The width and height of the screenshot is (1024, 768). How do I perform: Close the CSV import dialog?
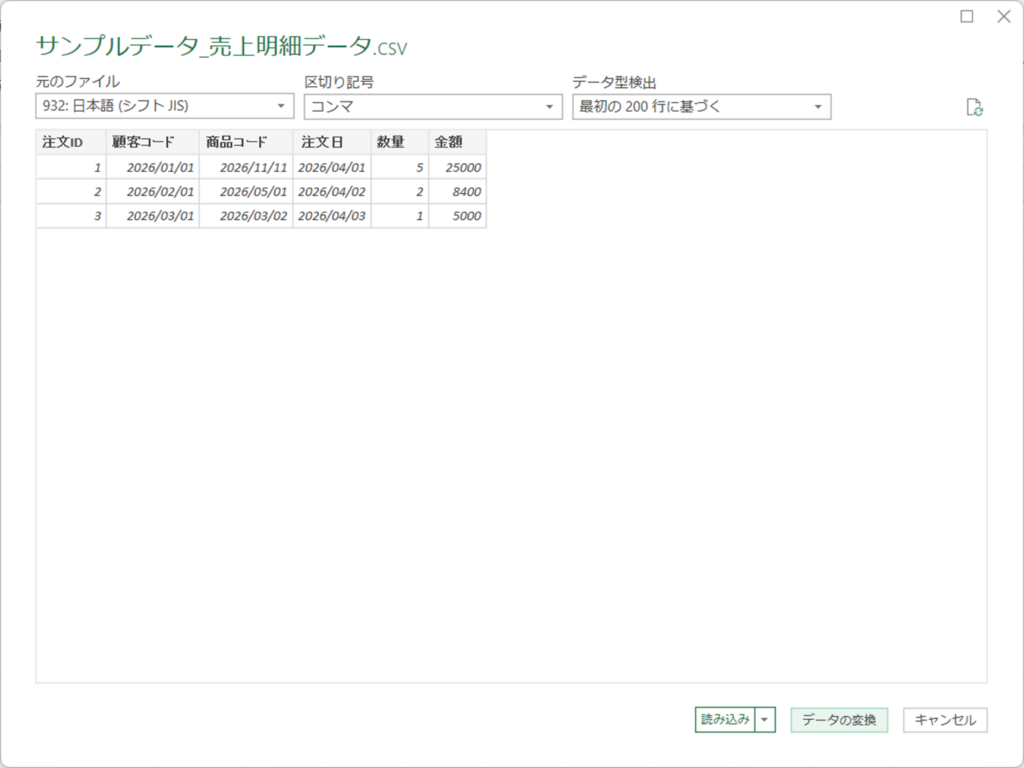(x=1003, y=16)
